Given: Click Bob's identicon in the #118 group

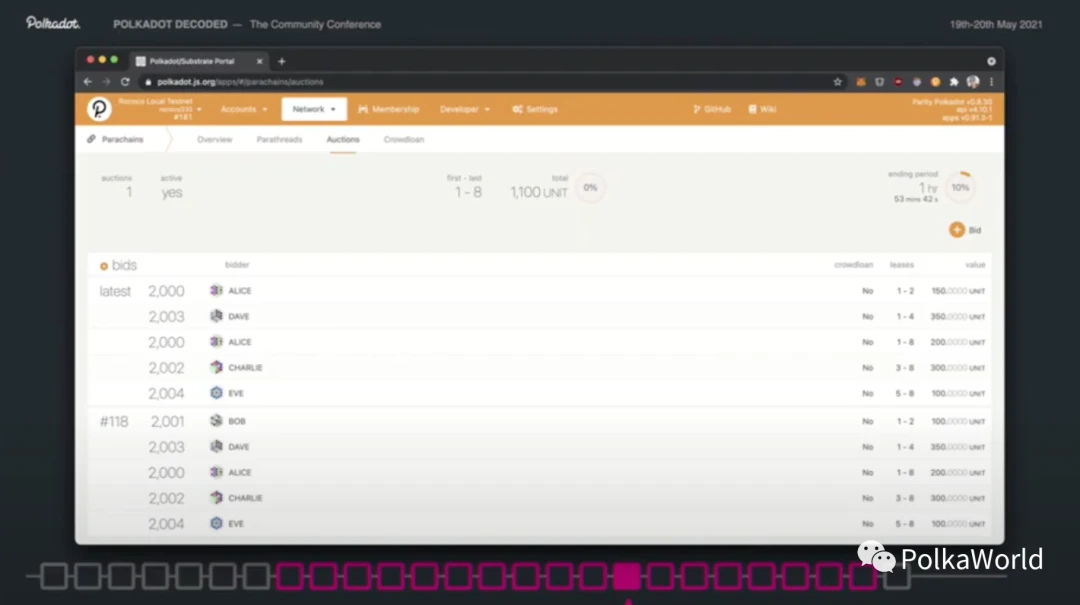Looking at the screenshot, I should pyautogui.click(x=216, y=421).
